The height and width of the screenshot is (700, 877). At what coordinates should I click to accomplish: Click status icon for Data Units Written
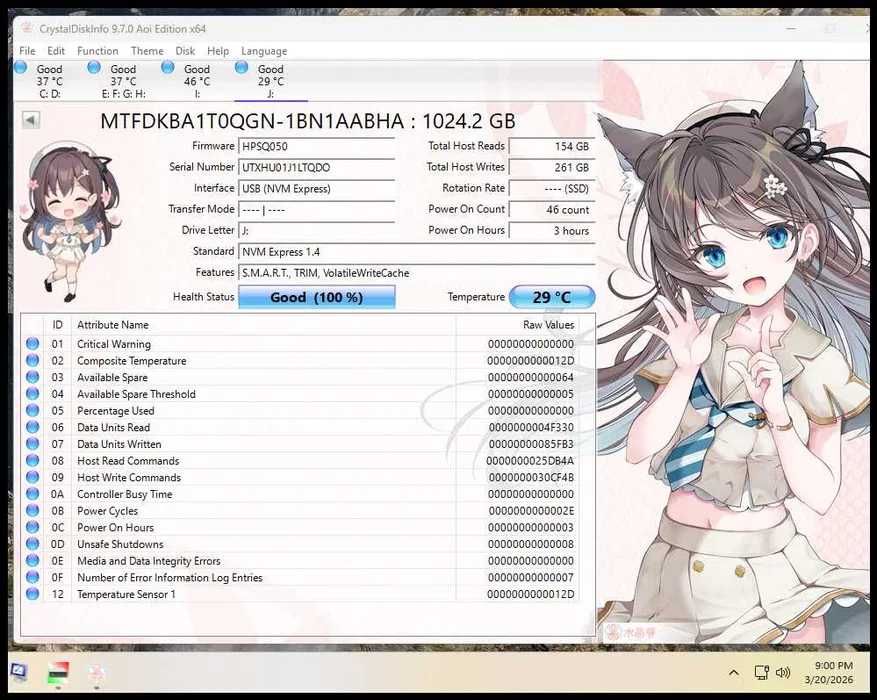[32, 443]
